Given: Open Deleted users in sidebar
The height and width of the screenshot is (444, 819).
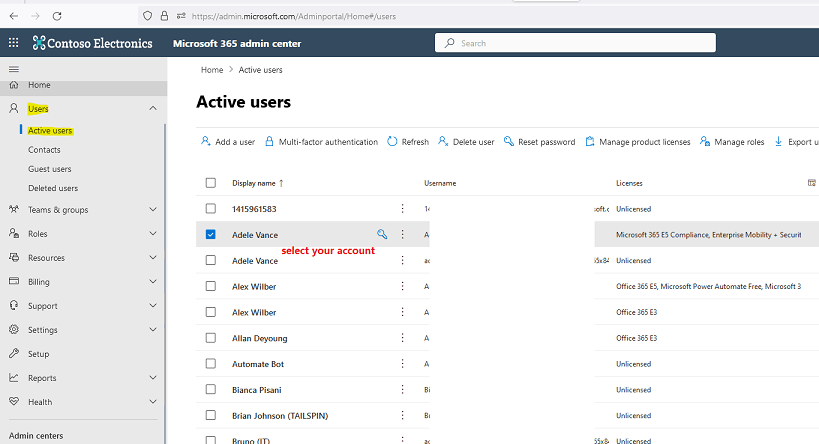Looking at the screenshot, I should click(53, 188).
